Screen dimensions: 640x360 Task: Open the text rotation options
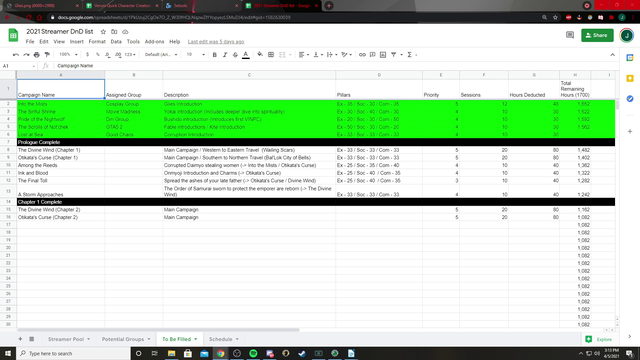(x=346, y=55)
